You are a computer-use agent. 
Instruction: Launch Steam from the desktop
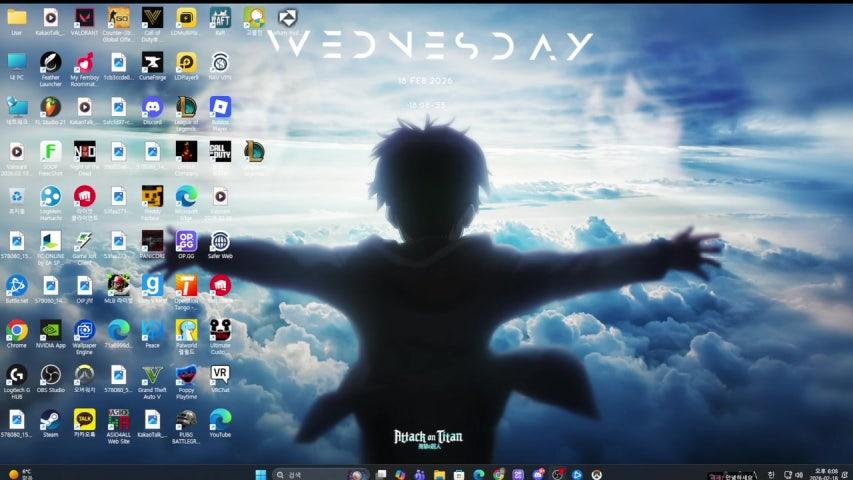coord(51,423)
